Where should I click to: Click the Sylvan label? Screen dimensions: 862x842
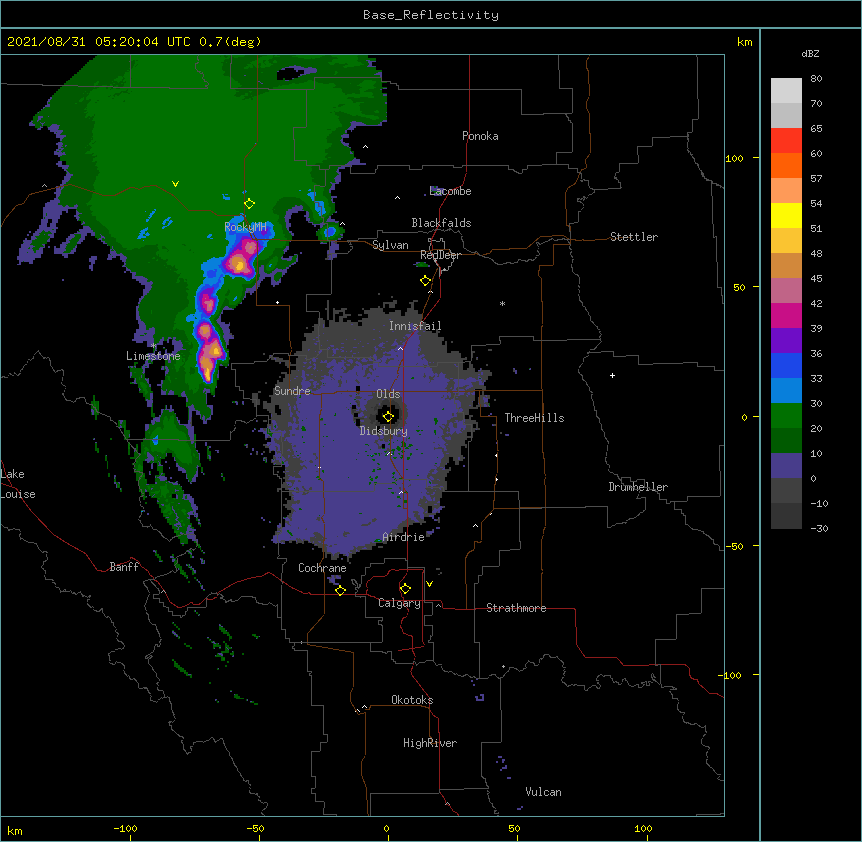point(390,245)
